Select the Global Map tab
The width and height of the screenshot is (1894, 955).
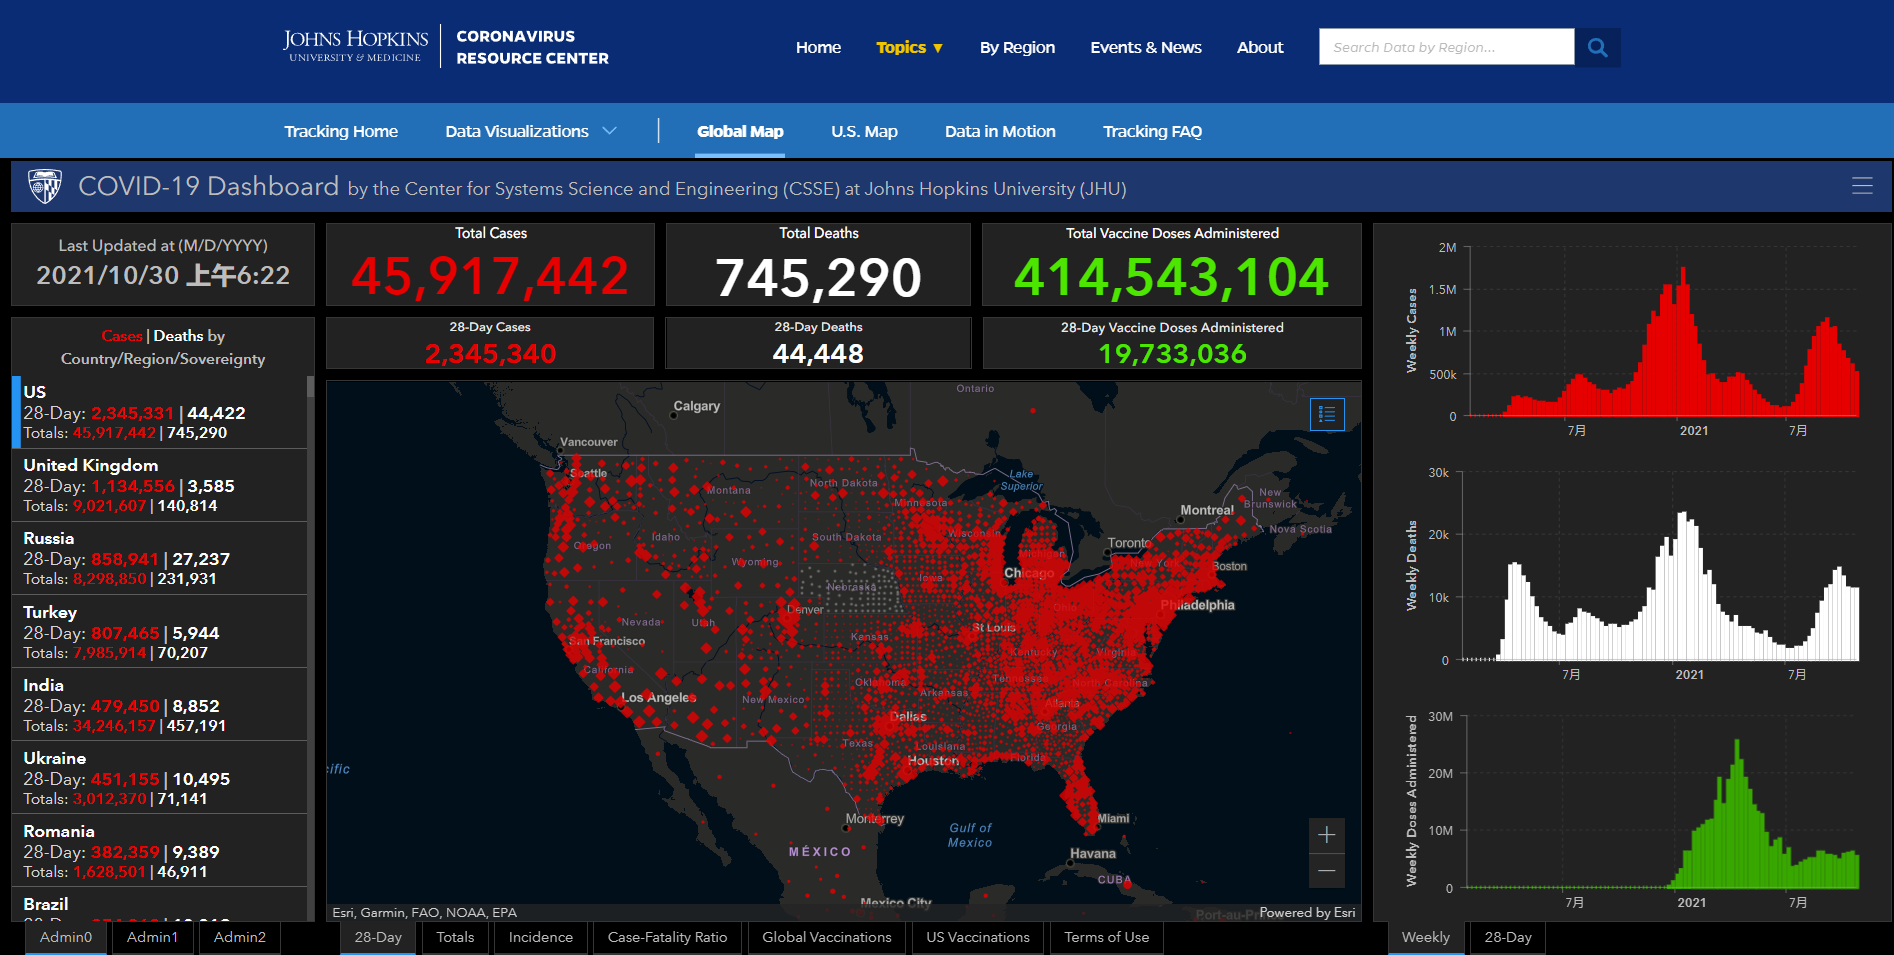coord(740,131)
